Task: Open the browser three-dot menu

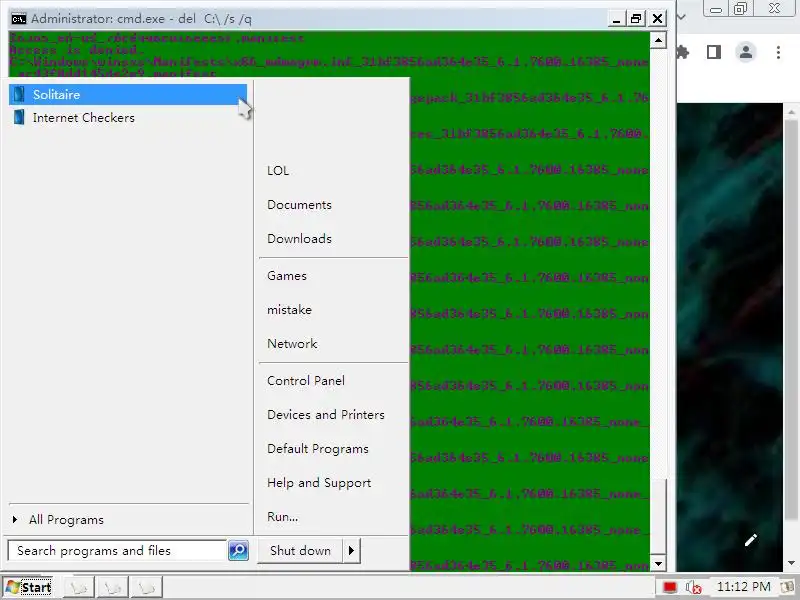Action: click(x=778, y=52)
